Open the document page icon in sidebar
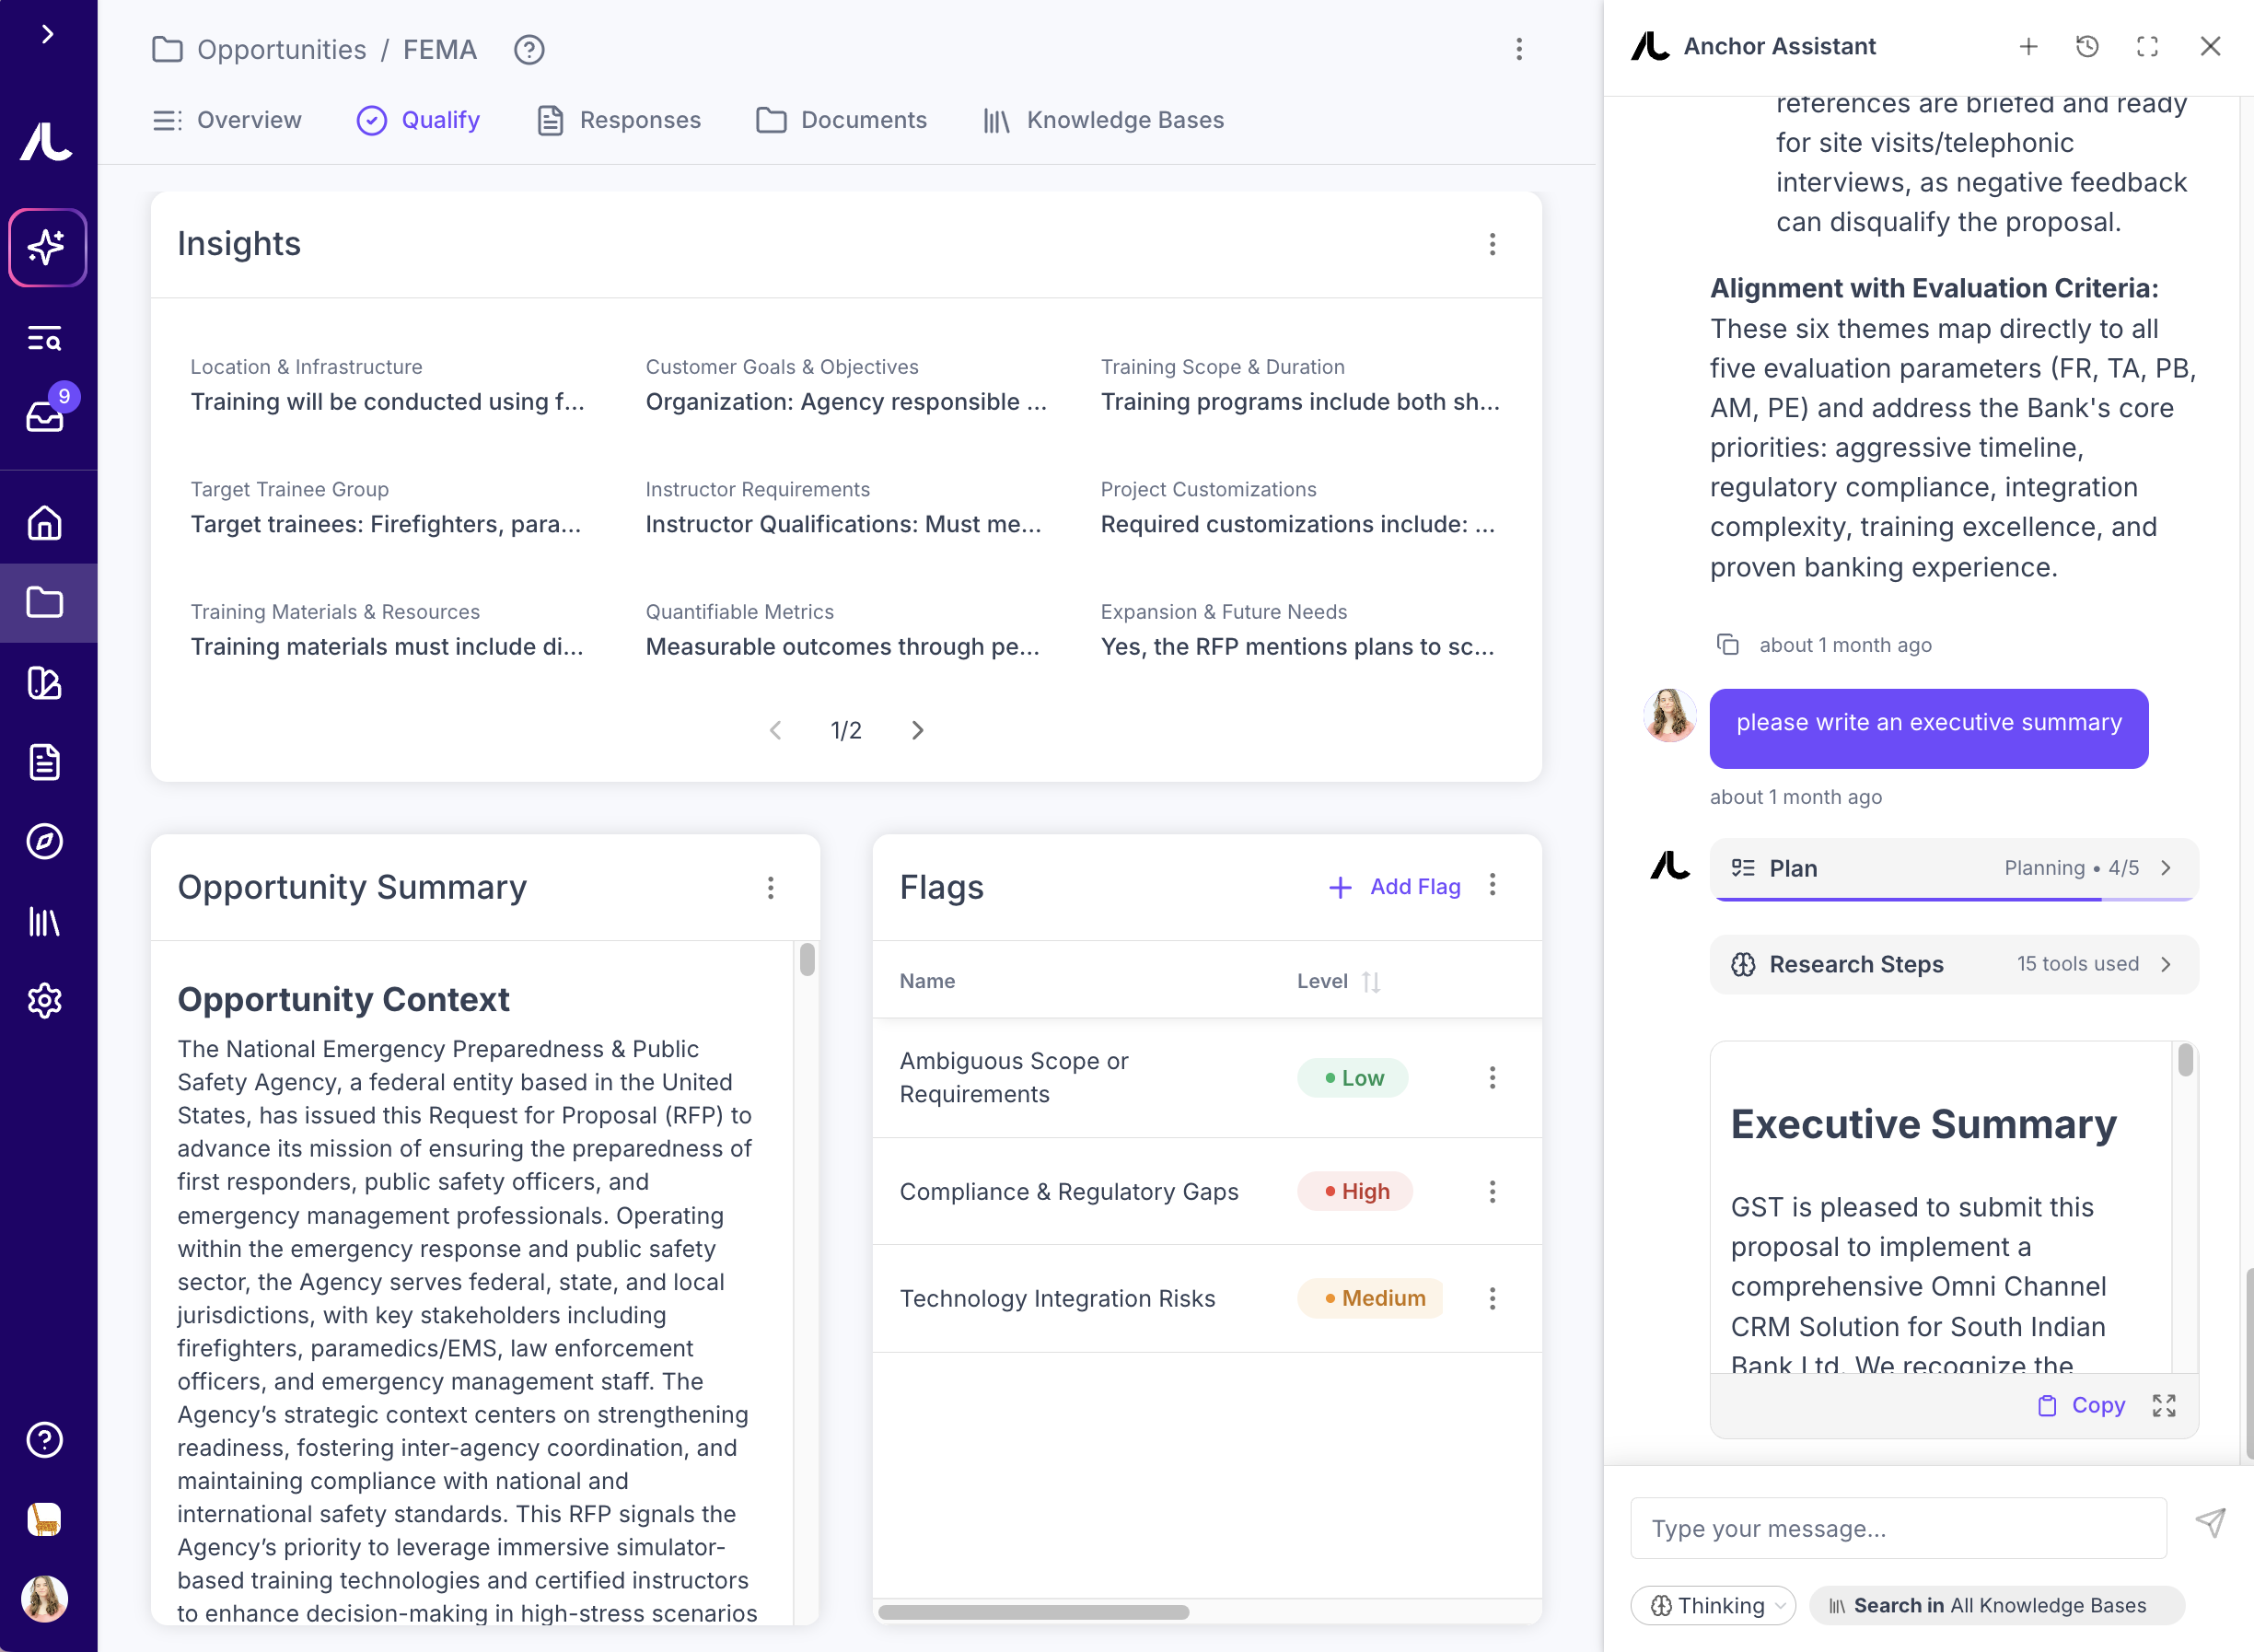 [45, 762]
